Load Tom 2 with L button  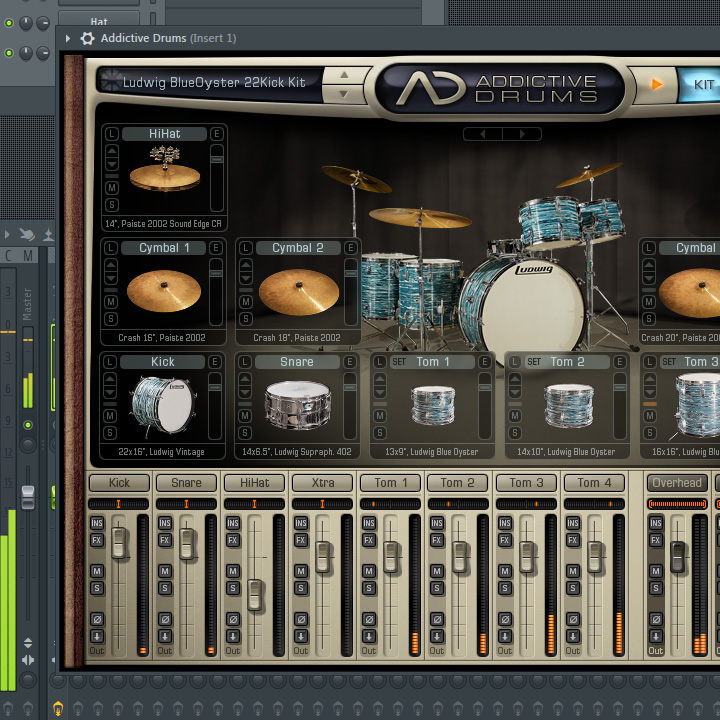coord(515,362)
